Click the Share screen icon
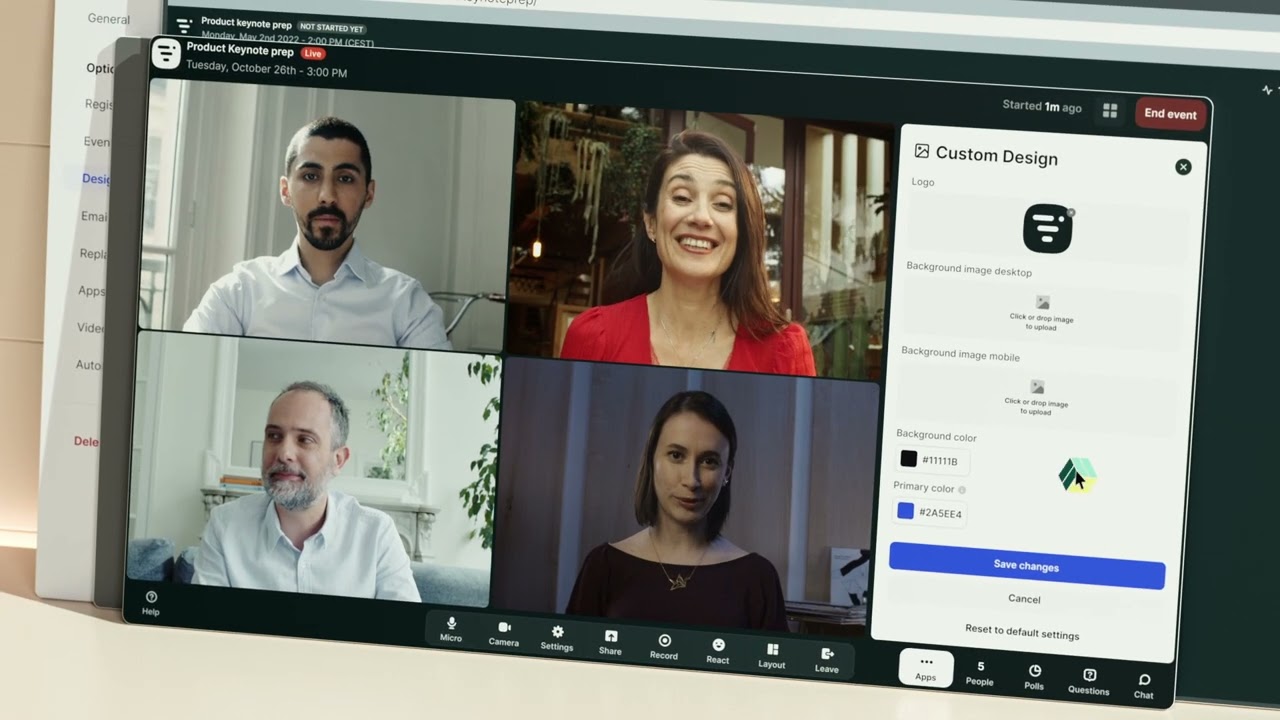Screen dimensions: 1280x720 [610, 642]
